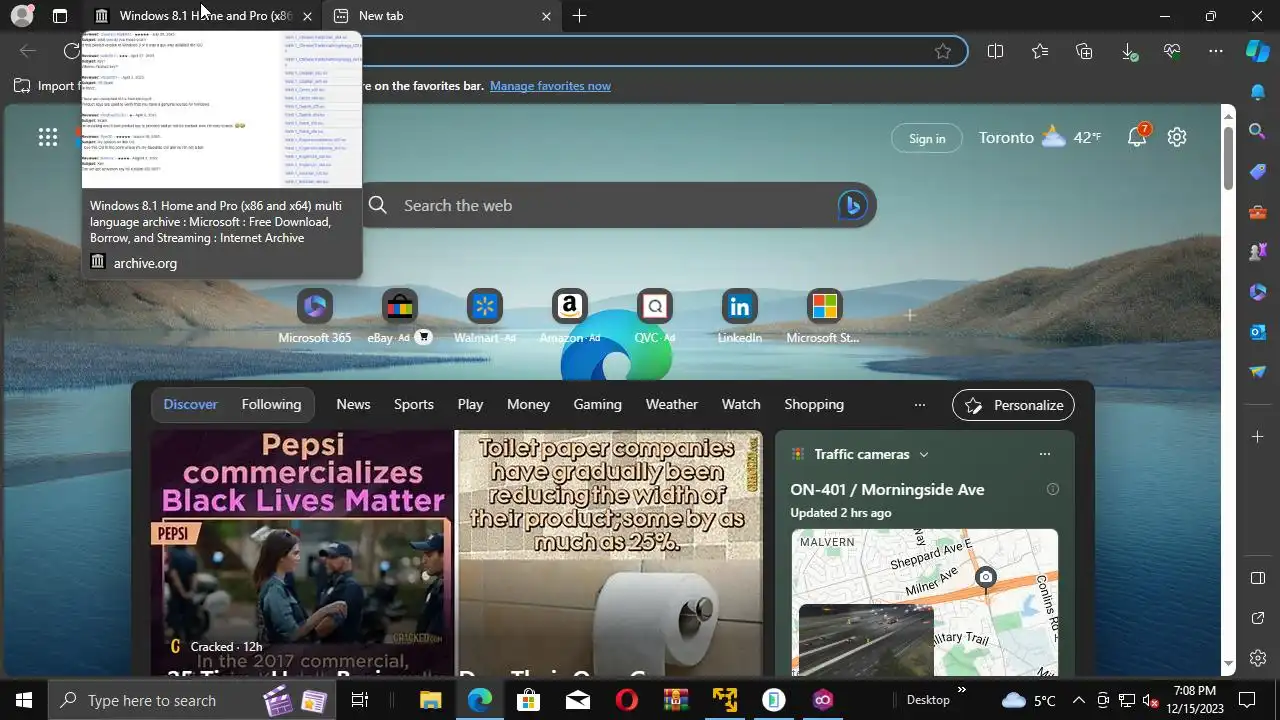Open the sidebar notifications bell icon

(1258, 91)
